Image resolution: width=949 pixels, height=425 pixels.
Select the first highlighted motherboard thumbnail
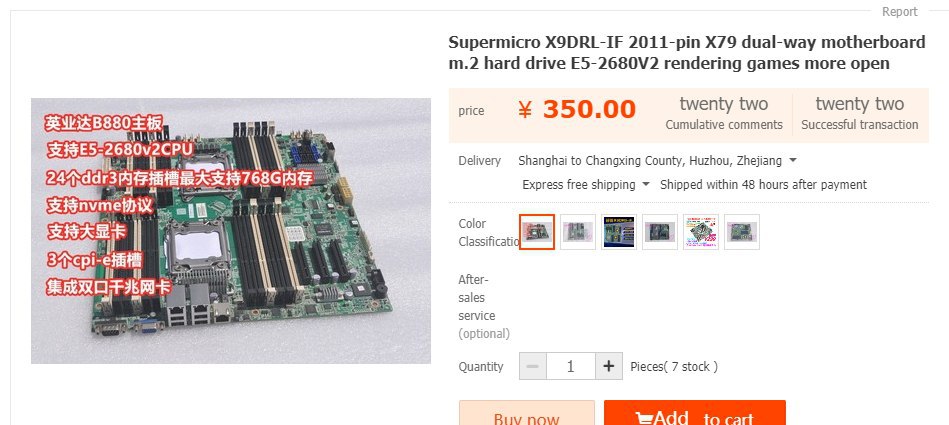tap(536, 231)
